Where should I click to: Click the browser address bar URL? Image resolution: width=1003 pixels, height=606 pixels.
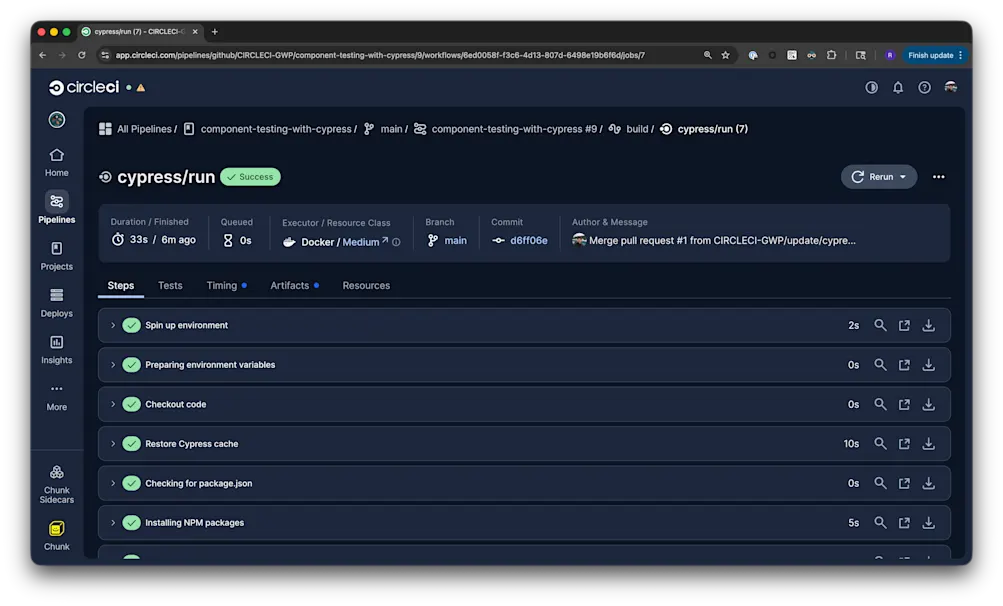click(x=380, y=55)
